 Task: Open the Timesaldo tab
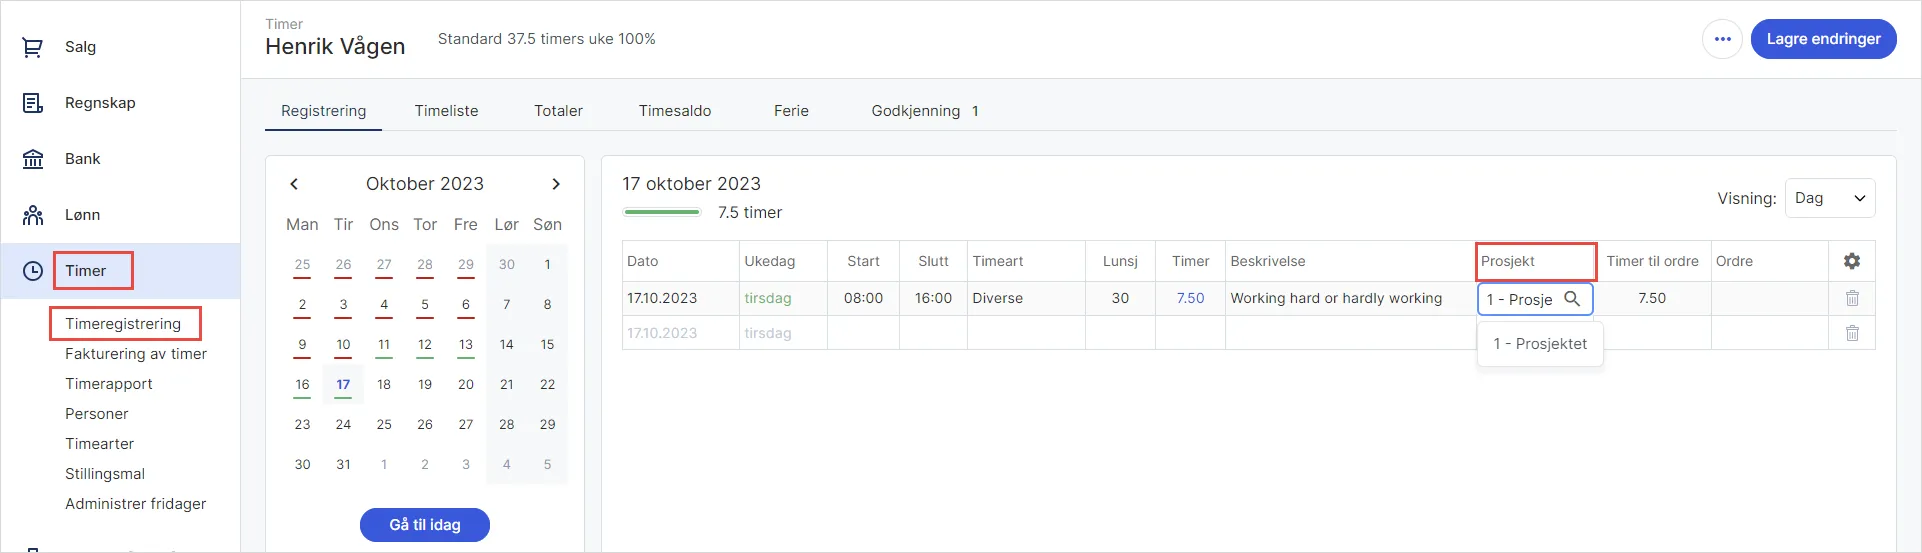click(x=675, y=111)
